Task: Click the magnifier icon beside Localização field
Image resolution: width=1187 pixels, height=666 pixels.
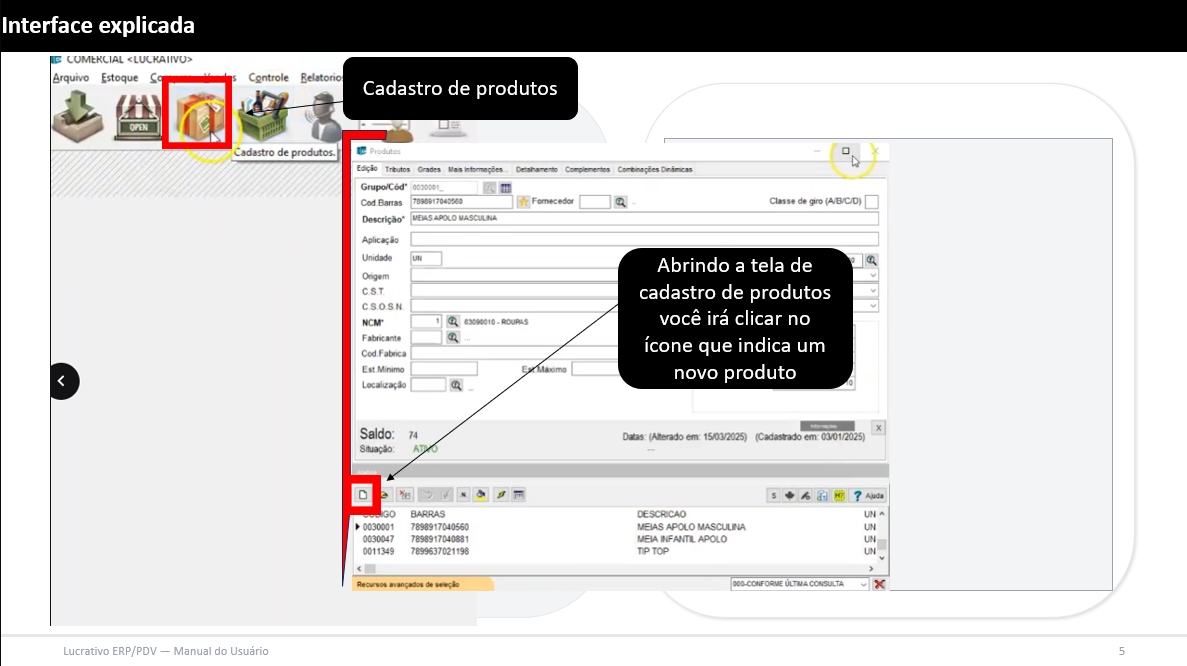Action: click(456, 385)
